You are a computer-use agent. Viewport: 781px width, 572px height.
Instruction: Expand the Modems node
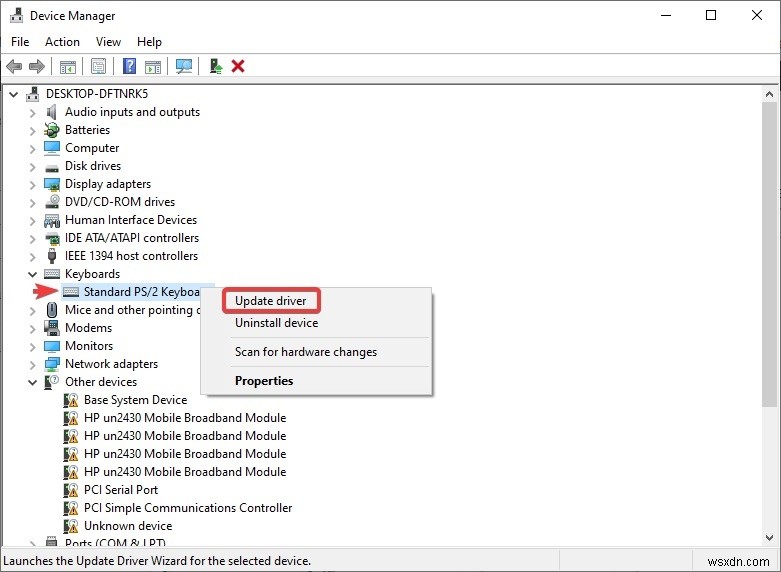click(32, 329)
